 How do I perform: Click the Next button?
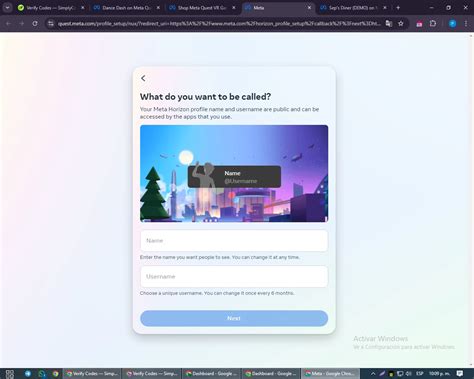[x=234, y=318]
